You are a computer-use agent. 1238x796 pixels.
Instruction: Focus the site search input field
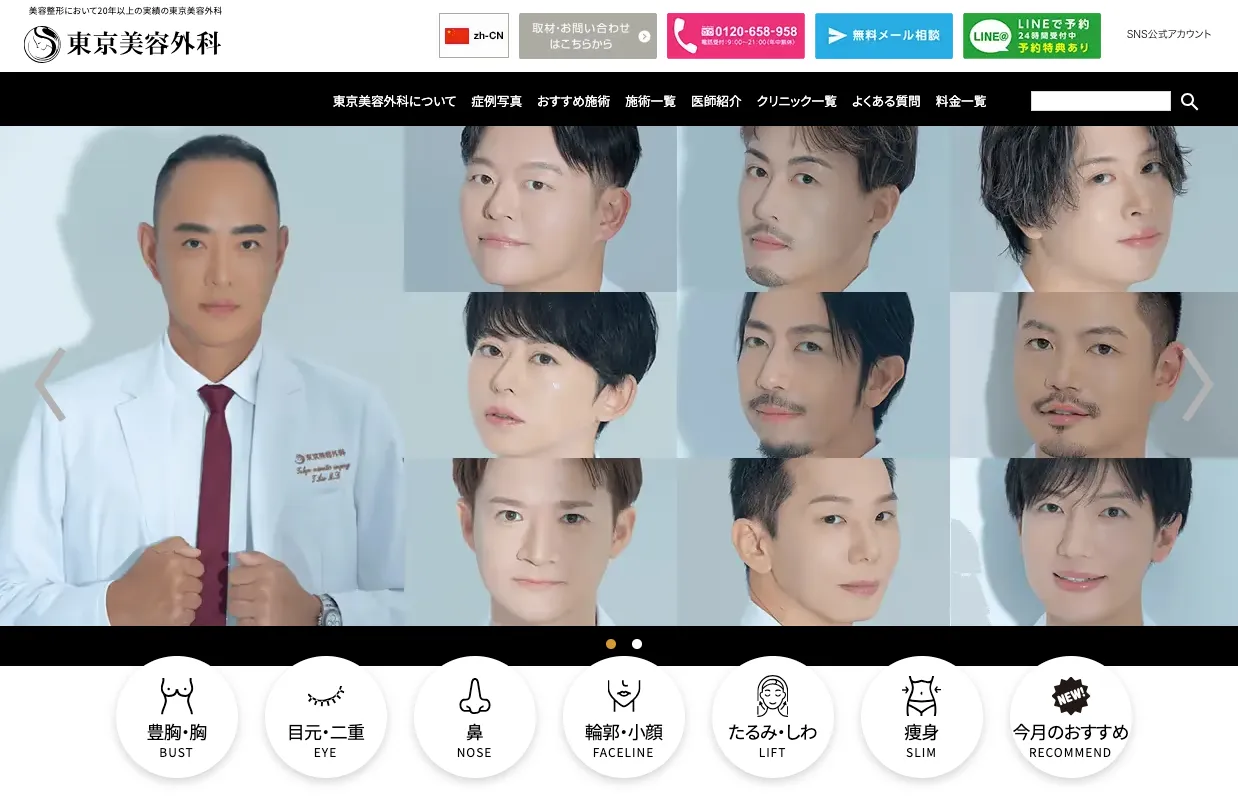[x=1100, y=101]
